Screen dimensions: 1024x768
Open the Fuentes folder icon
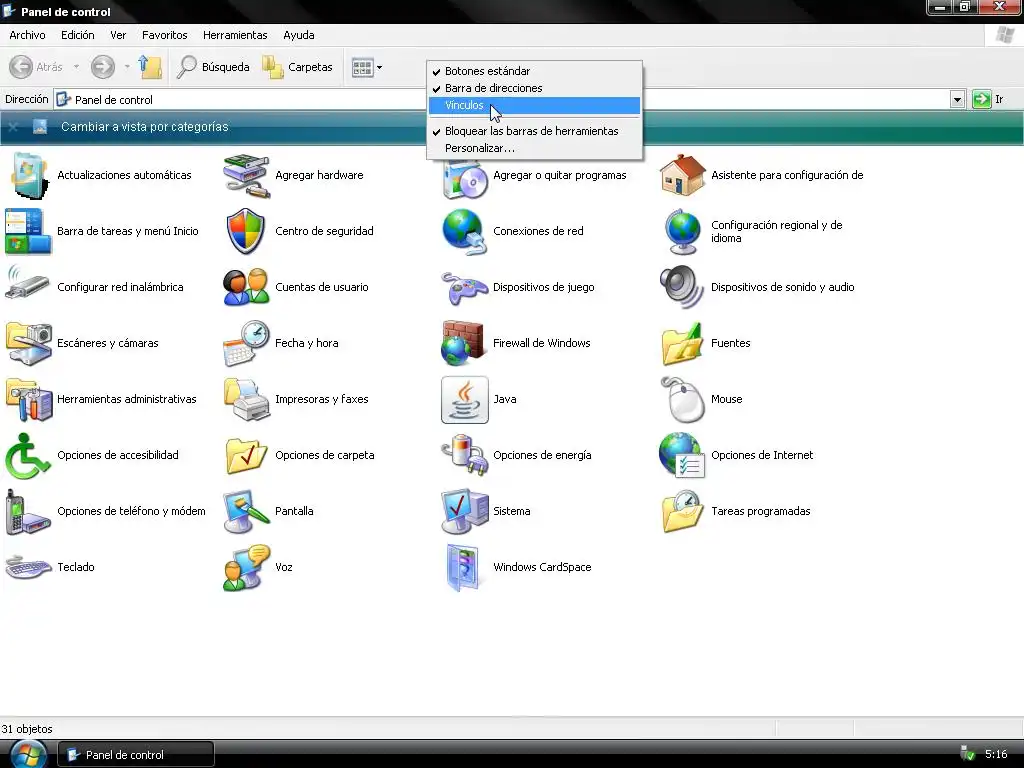[682, 344]
